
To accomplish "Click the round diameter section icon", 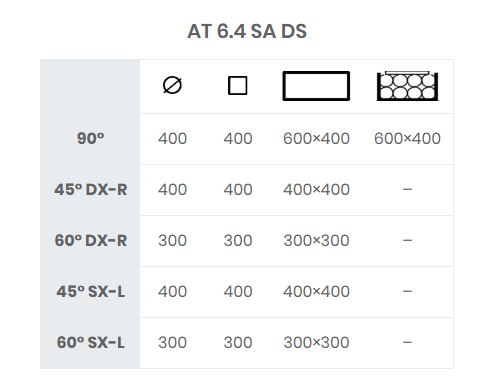I will (172, 85).
